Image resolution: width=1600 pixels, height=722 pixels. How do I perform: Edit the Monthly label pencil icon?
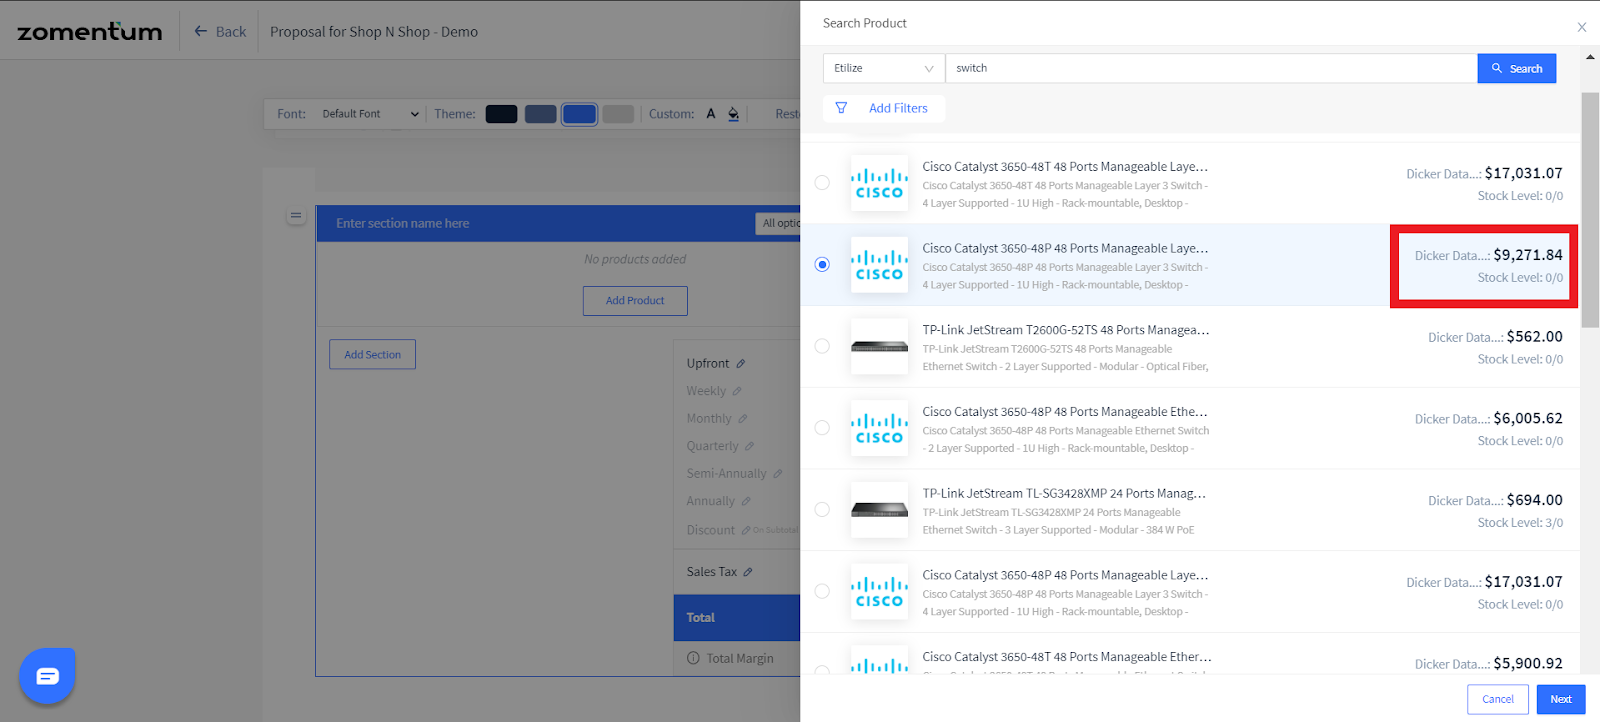743,419
